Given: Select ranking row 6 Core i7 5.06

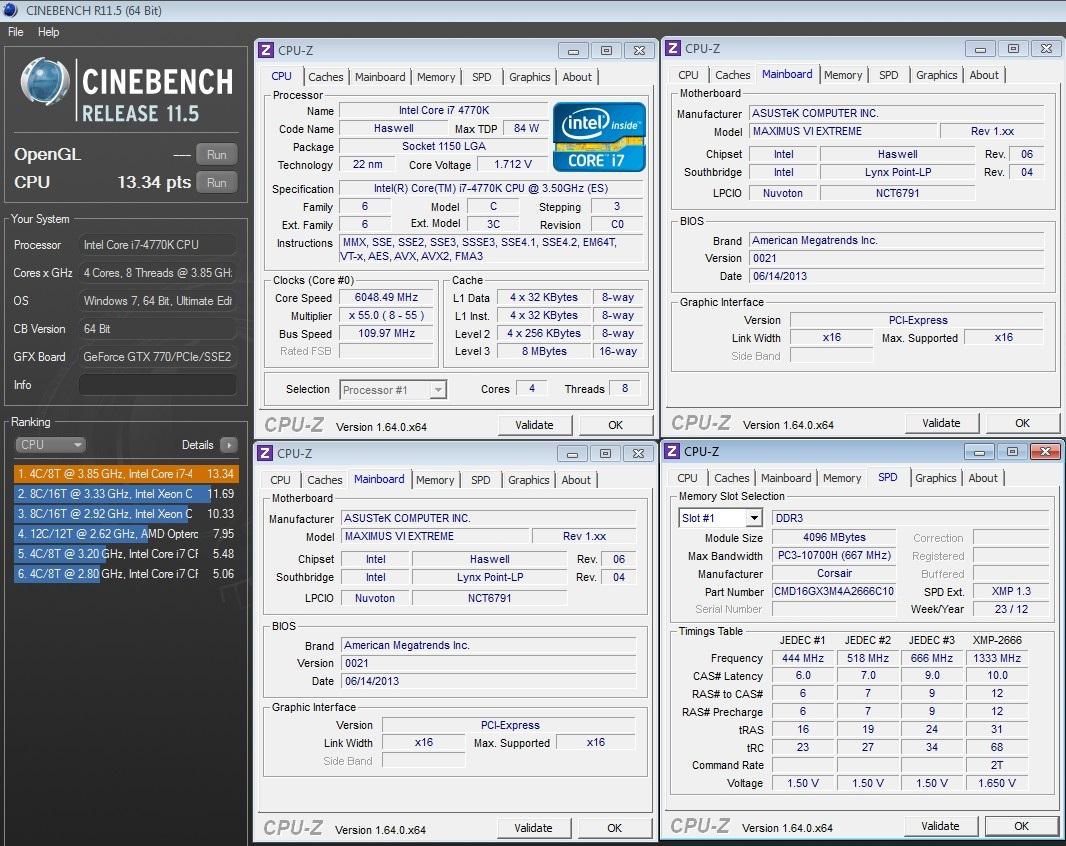Looking at the screenshot, I should click(126, 574).
